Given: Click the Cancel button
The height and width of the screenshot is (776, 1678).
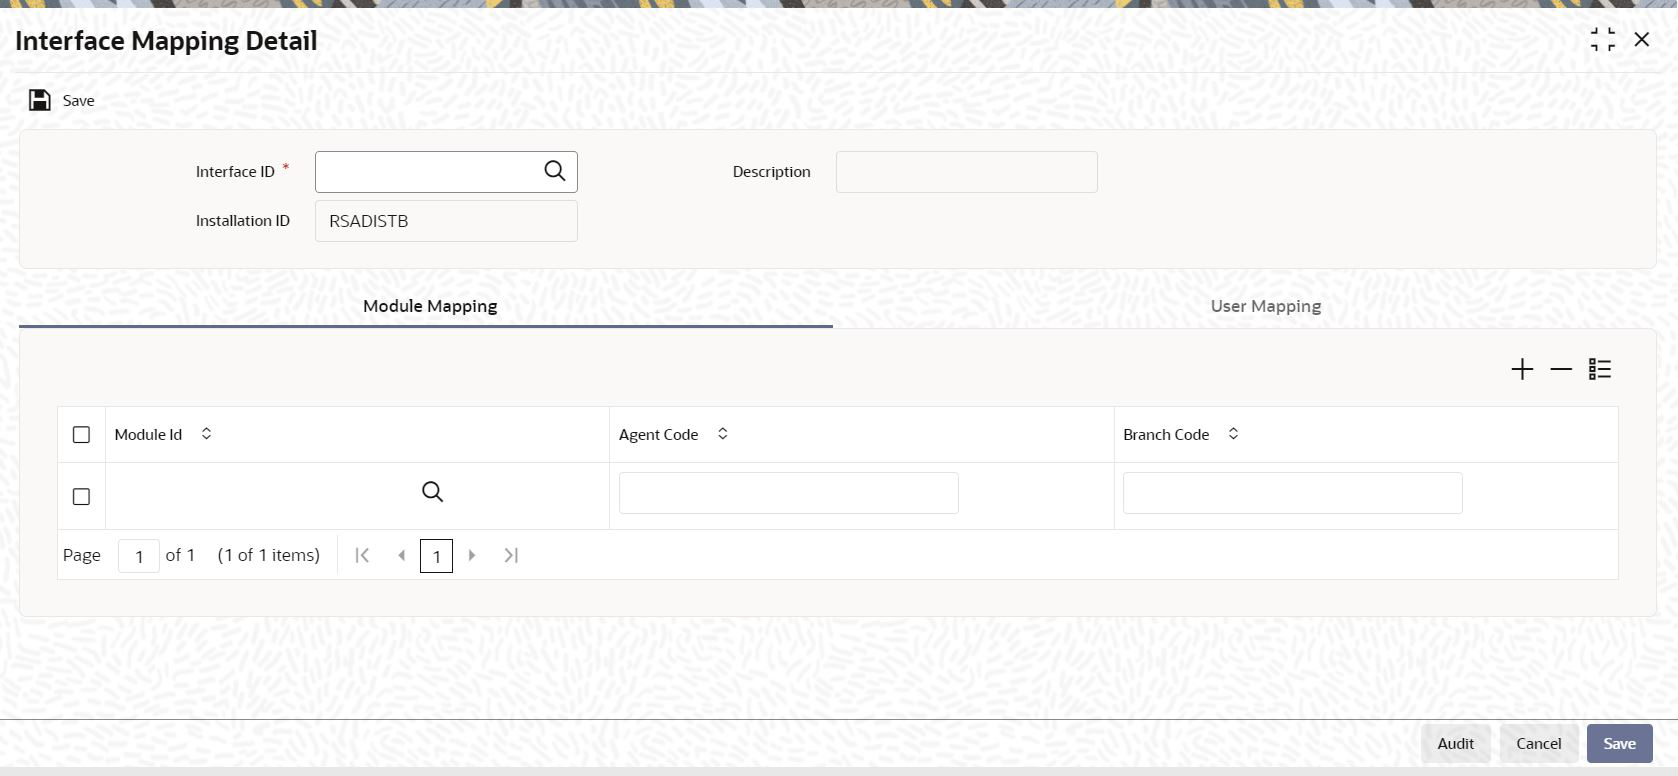Looking at the screenshot, I should point(1538,743).
